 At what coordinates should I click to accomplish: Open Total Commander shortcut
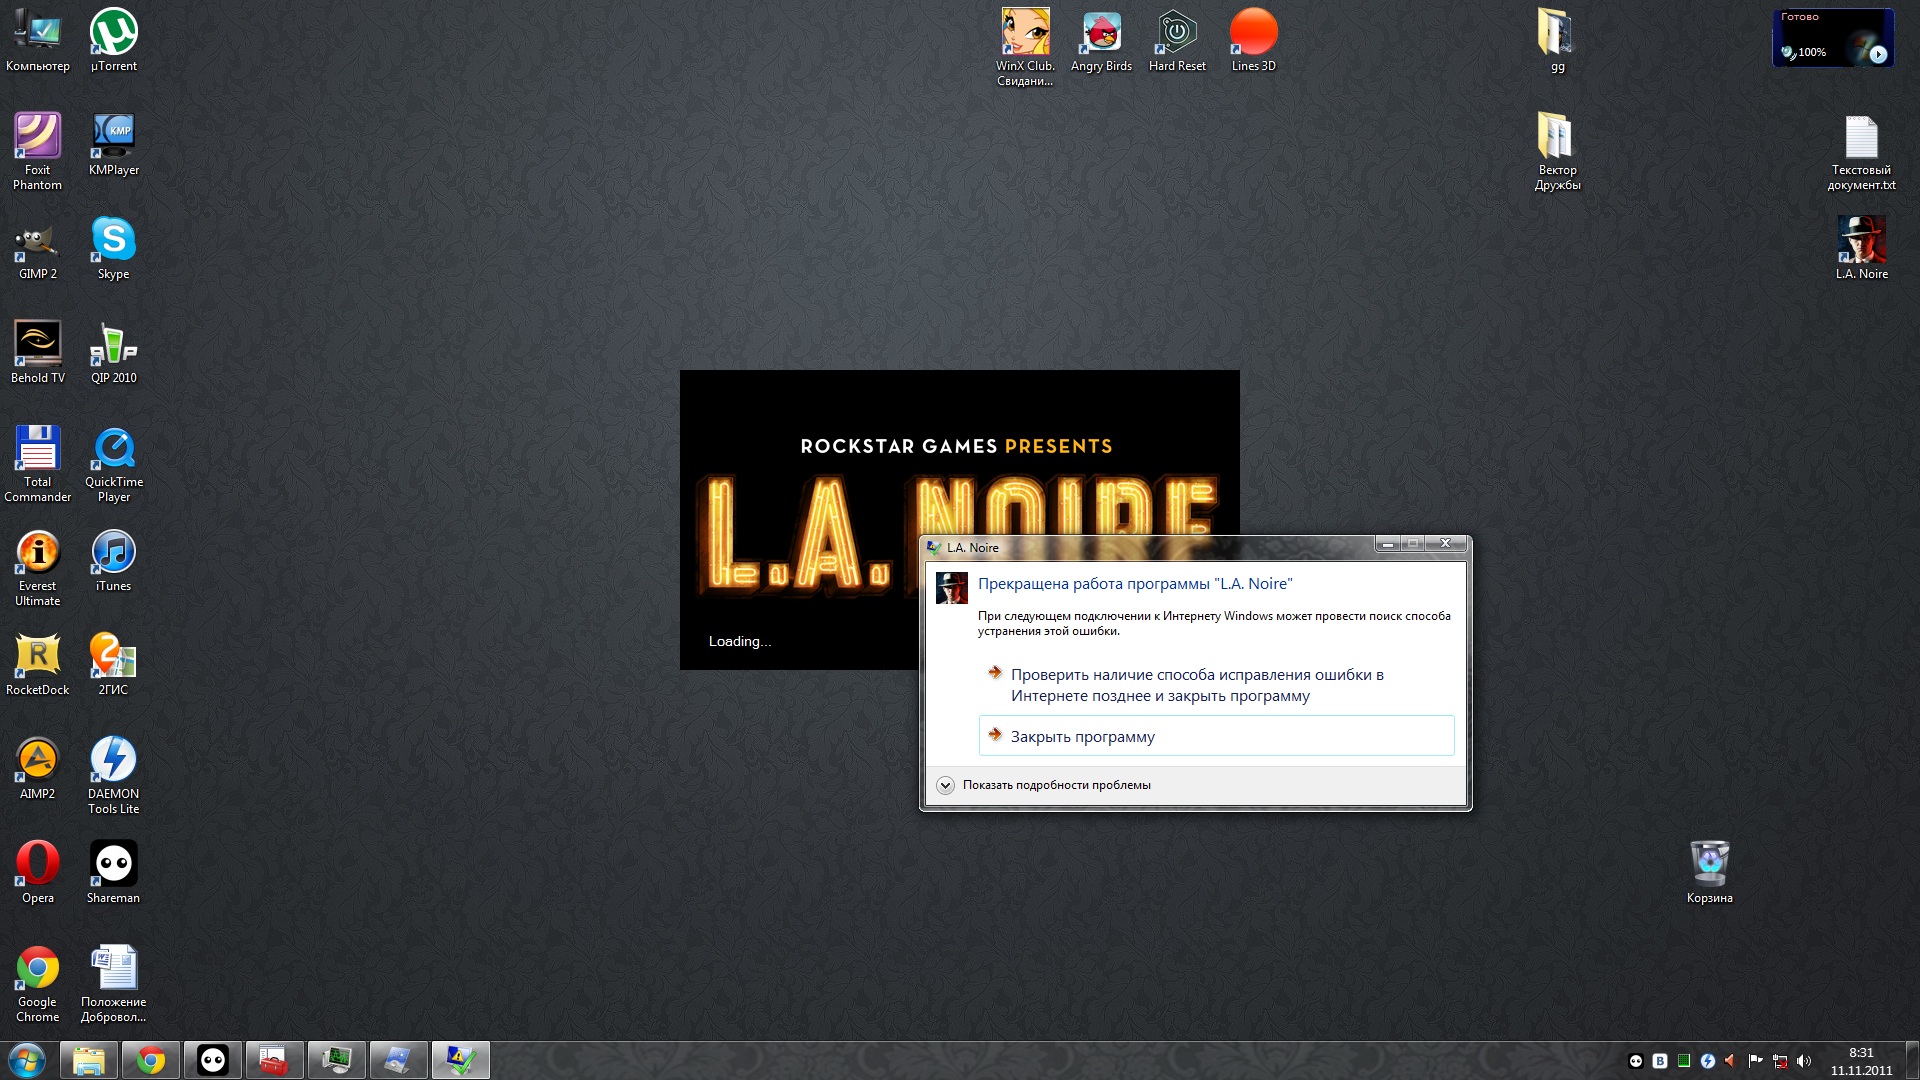coord(38,463)
